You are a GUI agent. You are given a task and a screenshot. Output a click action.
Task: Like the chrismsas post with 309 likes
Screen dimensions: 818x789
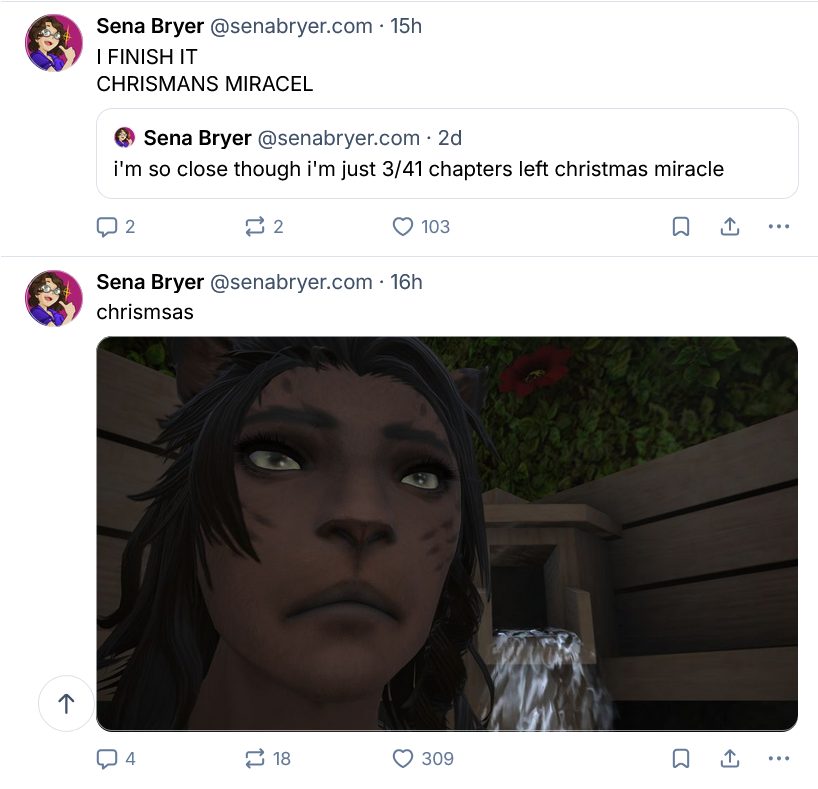click(423, 758)
